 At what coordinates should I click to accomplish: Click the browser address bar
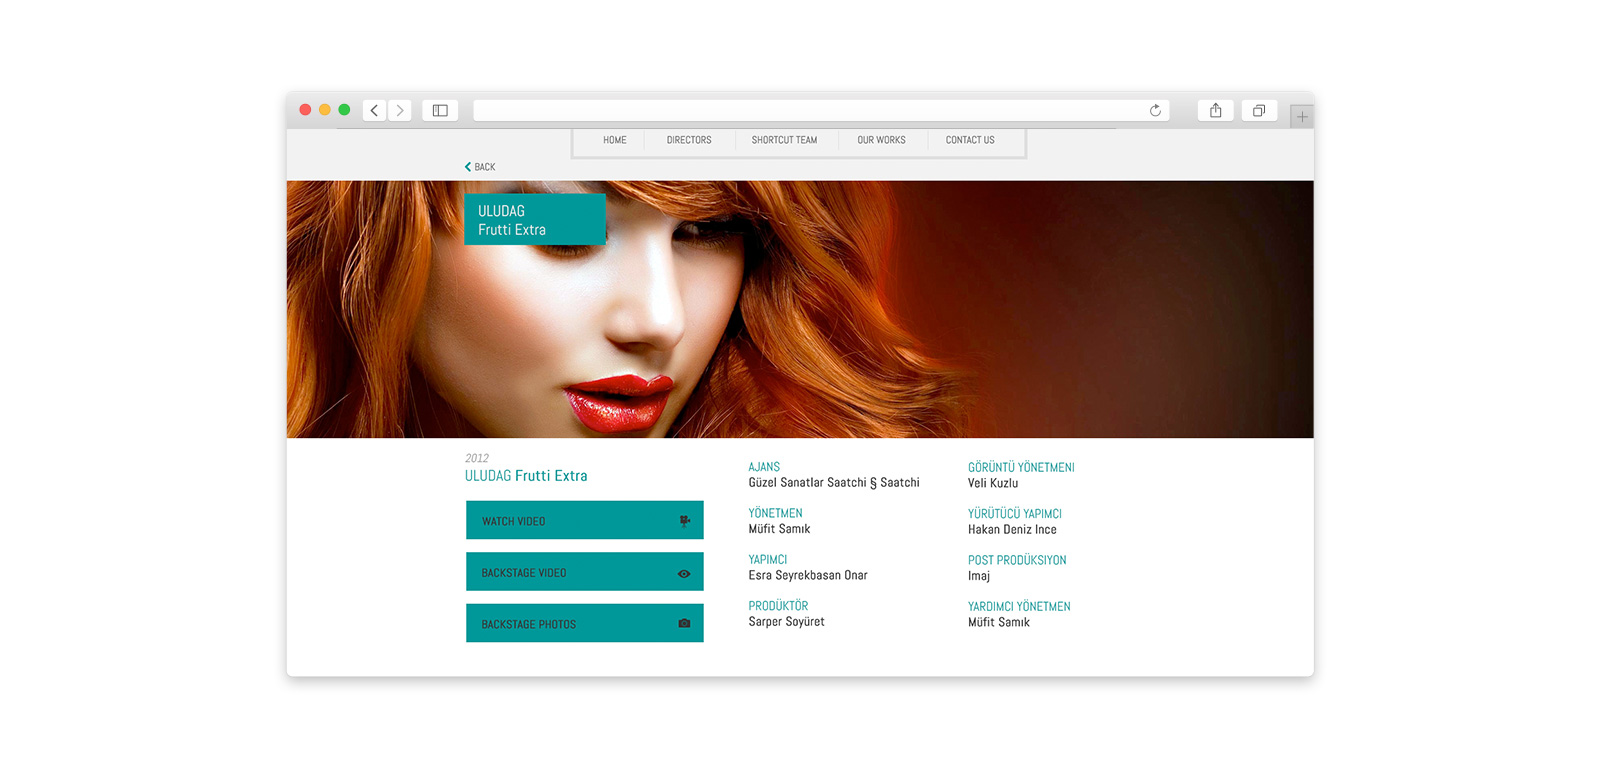tap(821, 110)
